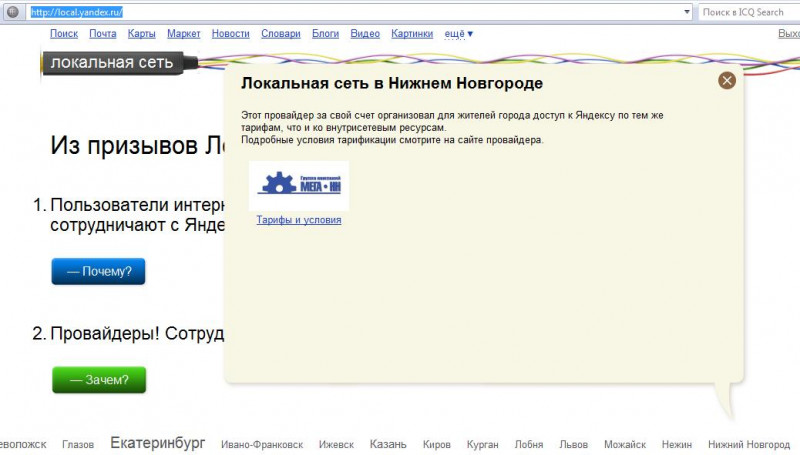
Task: Select city Курган
Action: 482,445
